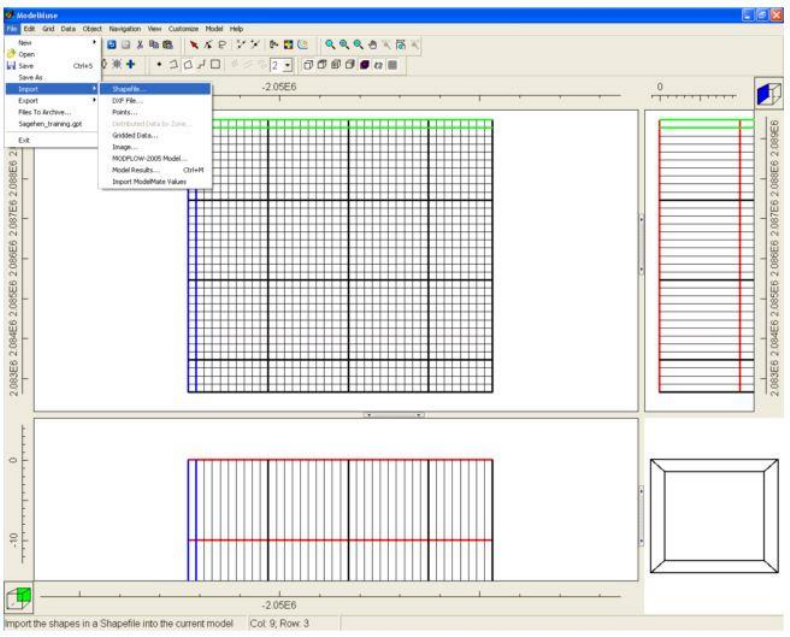Screen dimensions: 790x637
Task: Click the horizontal splitter handle between views
Action: point(393,415)
